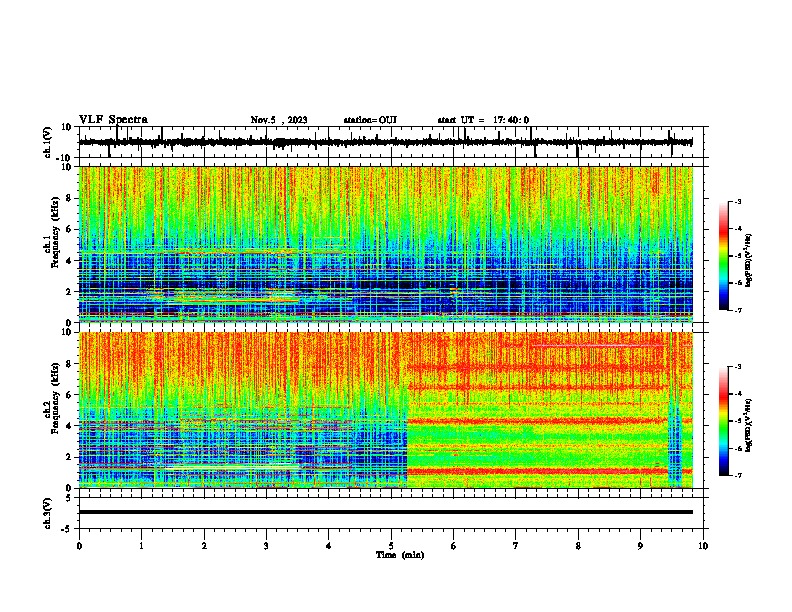Click the ch.1 color scale unit label
The height and width of the screenshot is (612, 792).
[x=748, y=260]
